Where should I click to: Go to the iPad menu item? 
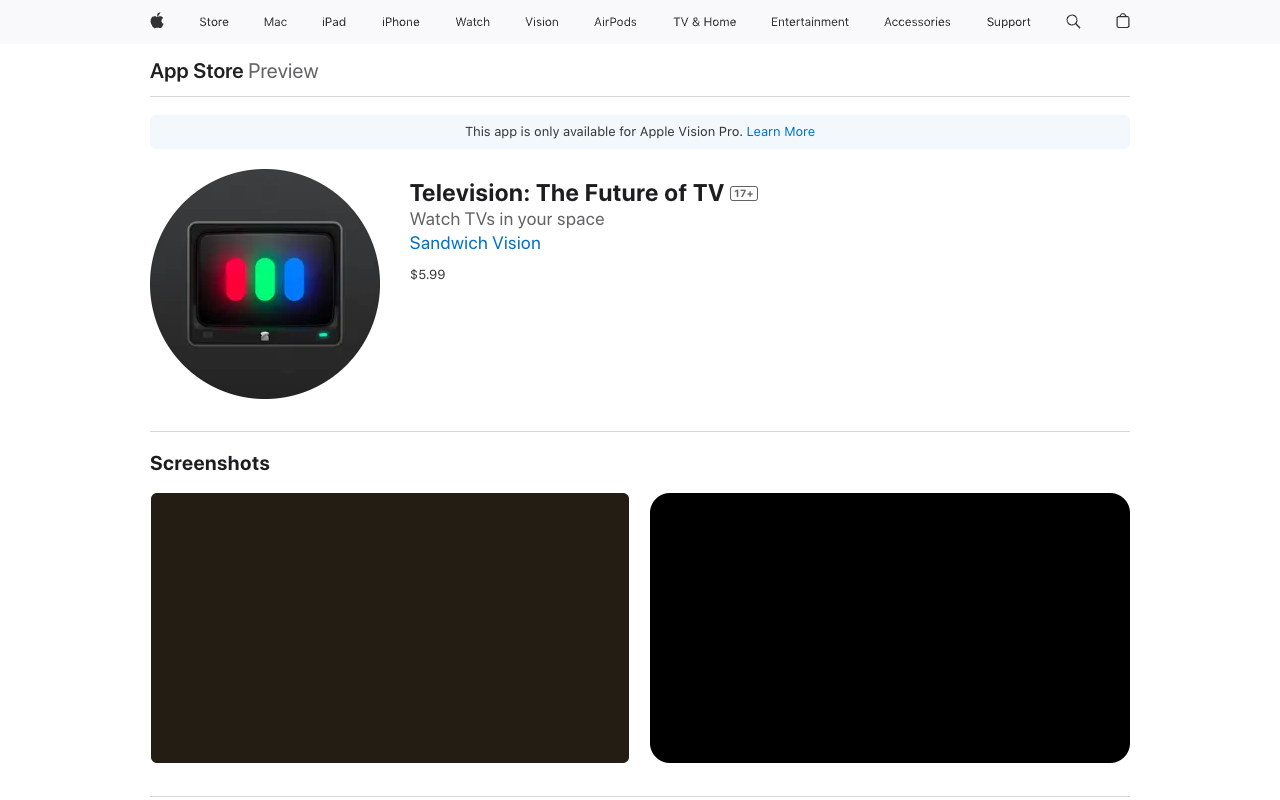(x=334, y=22)
